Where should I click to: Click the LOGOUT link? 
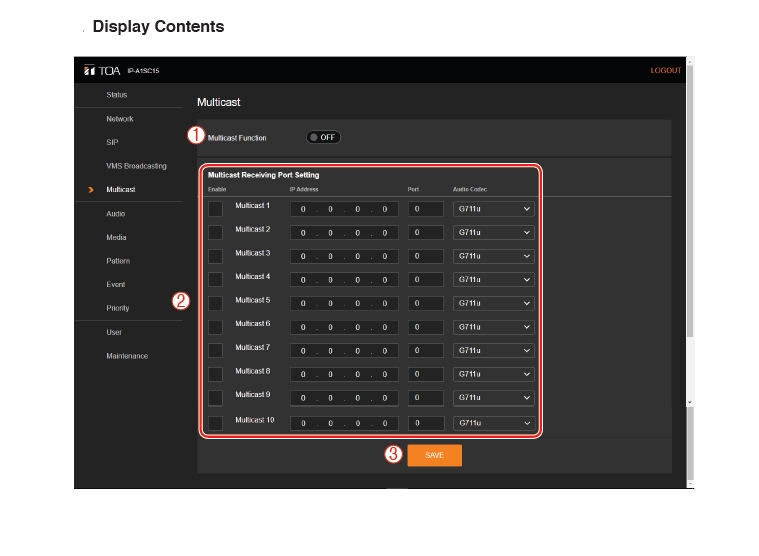coord(665,71)
